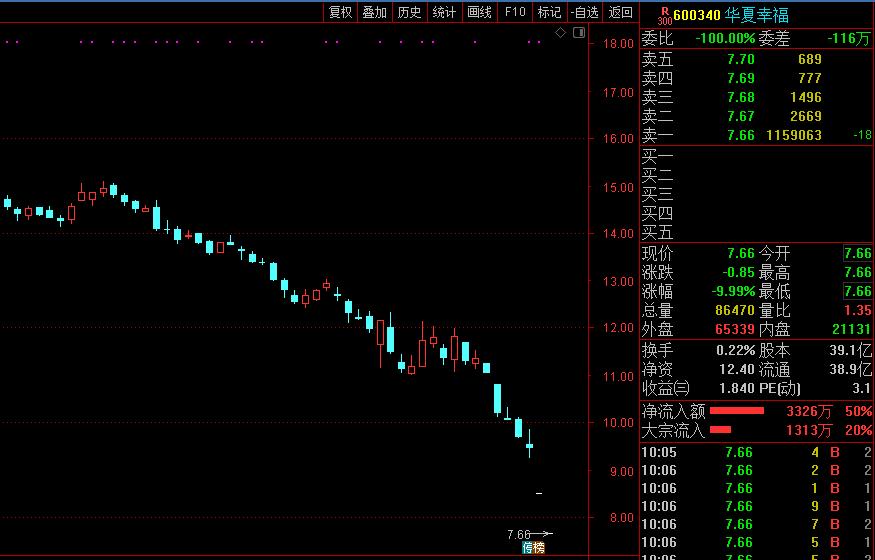The width and height of the screenshot is (875, 560).
Task: Open 统计 statistics tool
Action: [444, 12]
